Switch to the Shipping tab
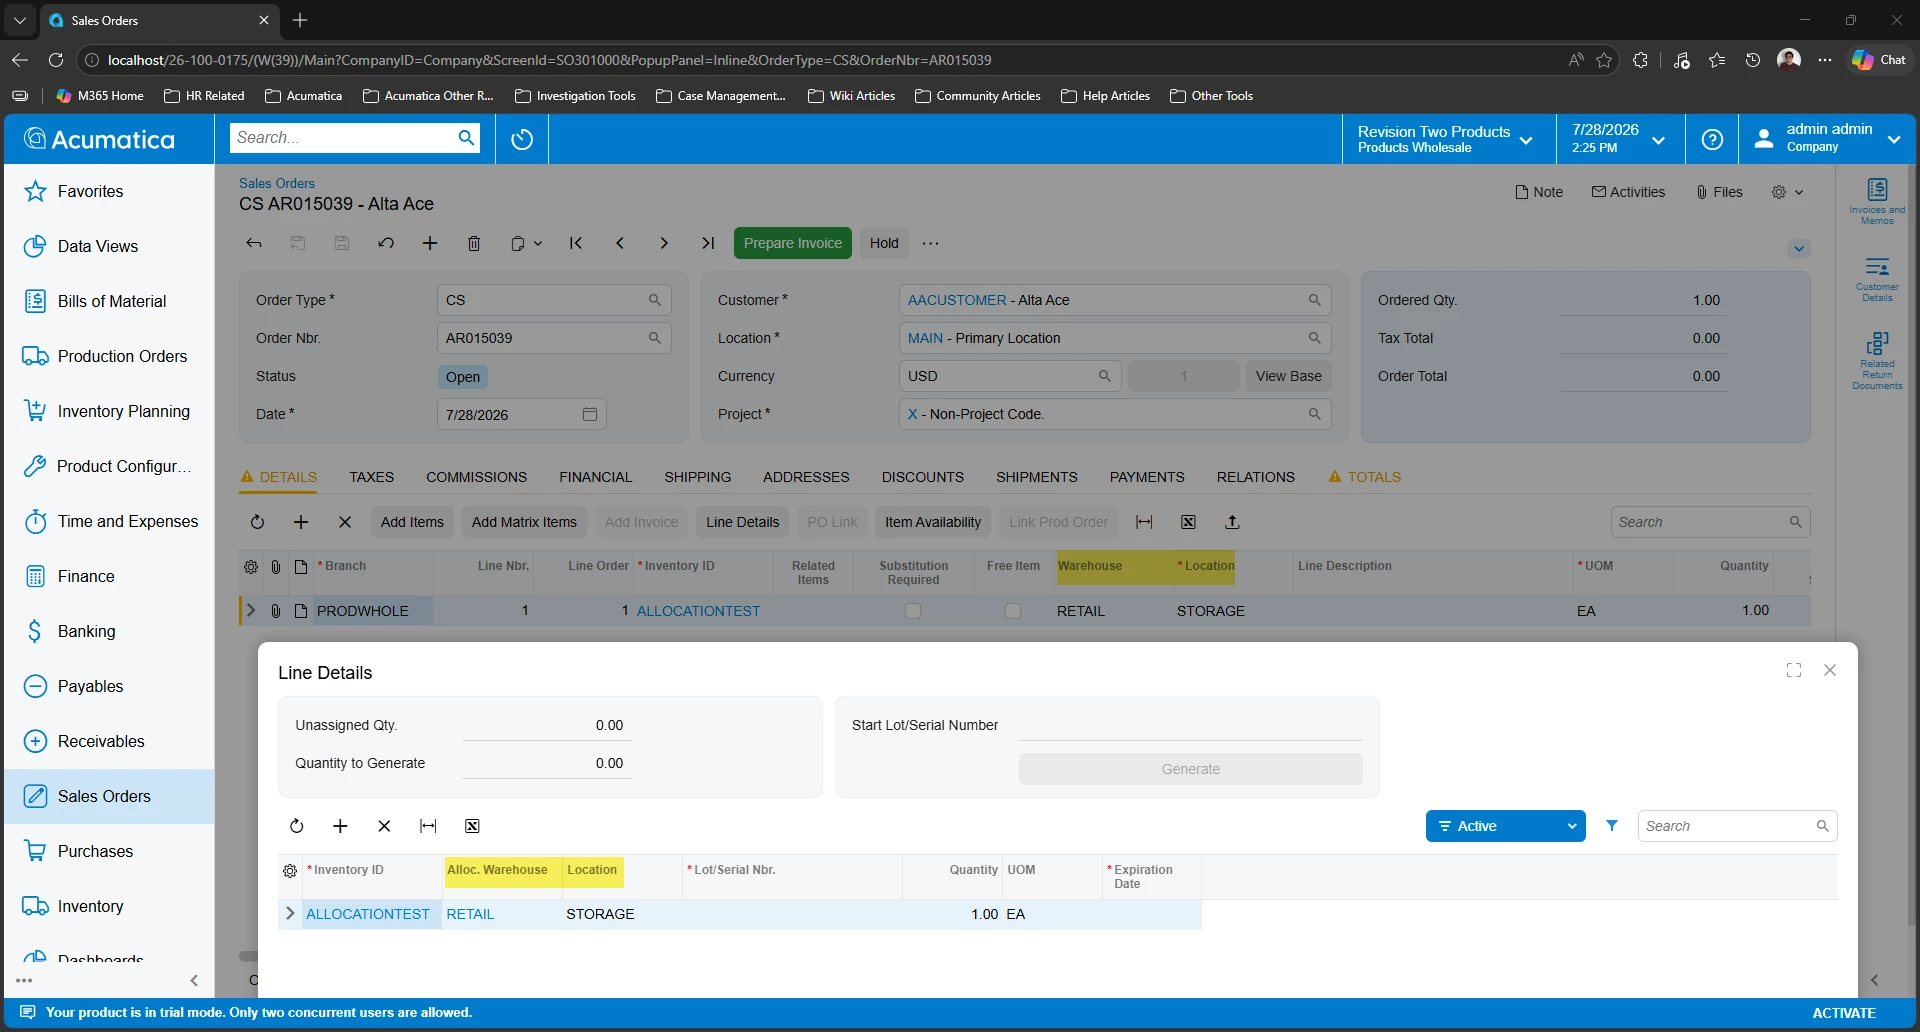Screen dimensions: 1920x1032 (x=698, y=477)
